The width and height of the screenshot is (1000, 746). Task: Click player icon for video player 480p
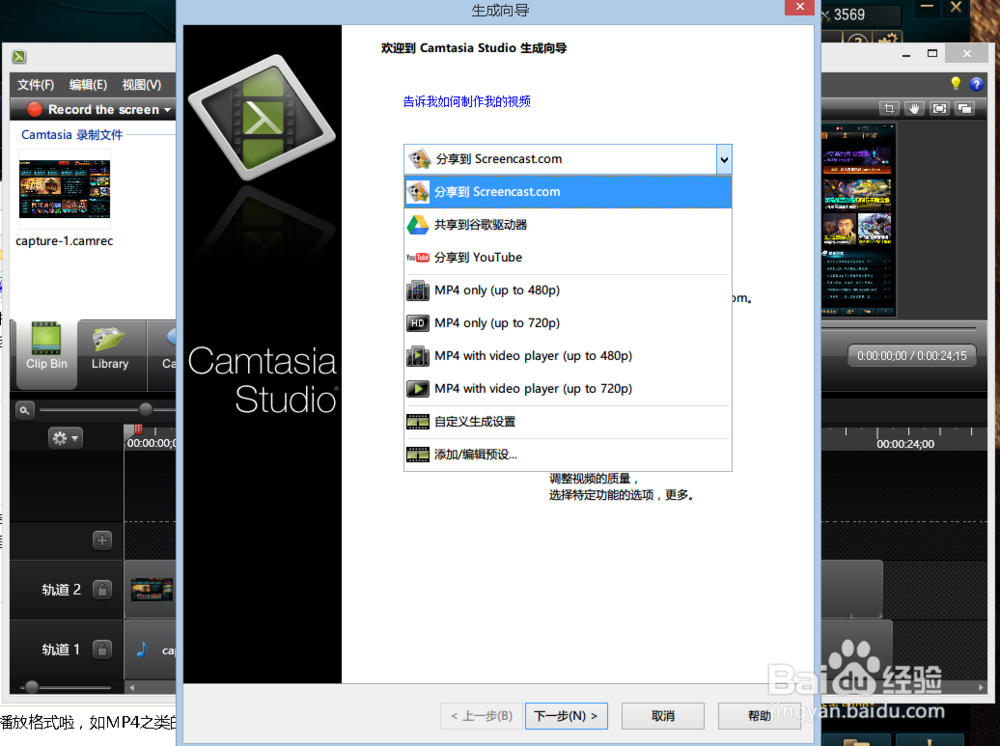click(x=418, y=356)
